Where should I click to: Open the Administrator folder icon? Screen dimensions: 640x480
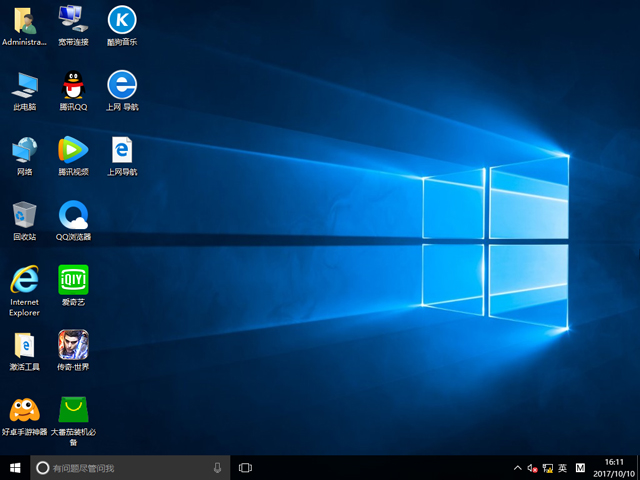[x=24, y=20]
